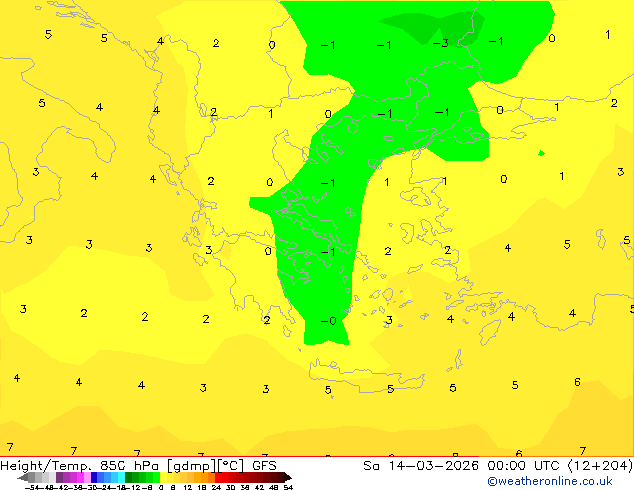This screenshot has width=634, height=490.
Task: Click the bright green legend swatch
Action: click(156, 477)
